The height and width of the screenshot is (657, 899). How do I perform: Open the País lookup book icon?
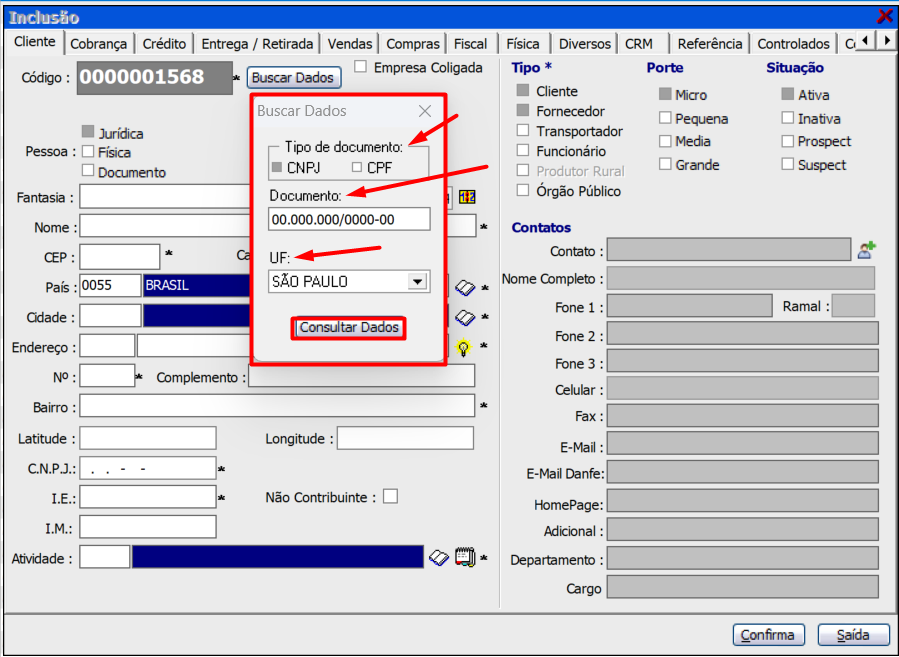click(465, 288)
